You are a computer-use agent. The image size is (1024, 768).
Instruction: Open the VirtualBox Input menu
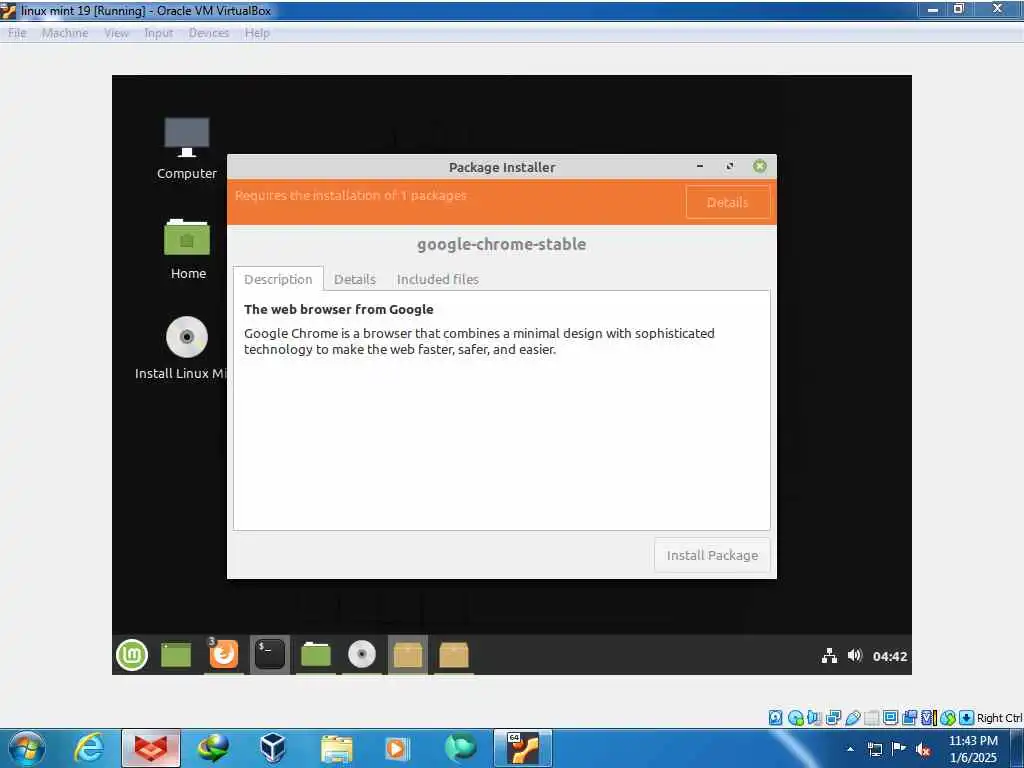(x=159, y=33)
